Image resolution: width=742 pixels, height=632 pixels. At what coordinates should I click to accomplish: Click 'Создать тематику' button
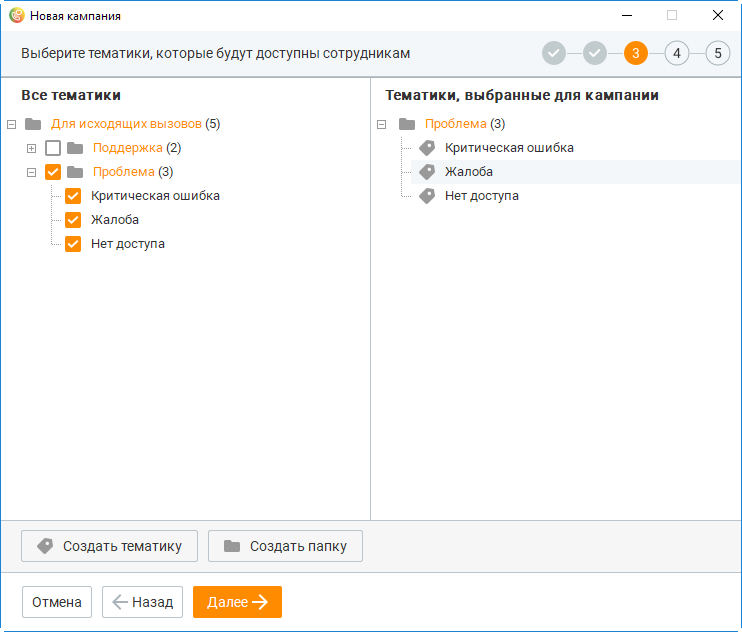coord(109,546)
